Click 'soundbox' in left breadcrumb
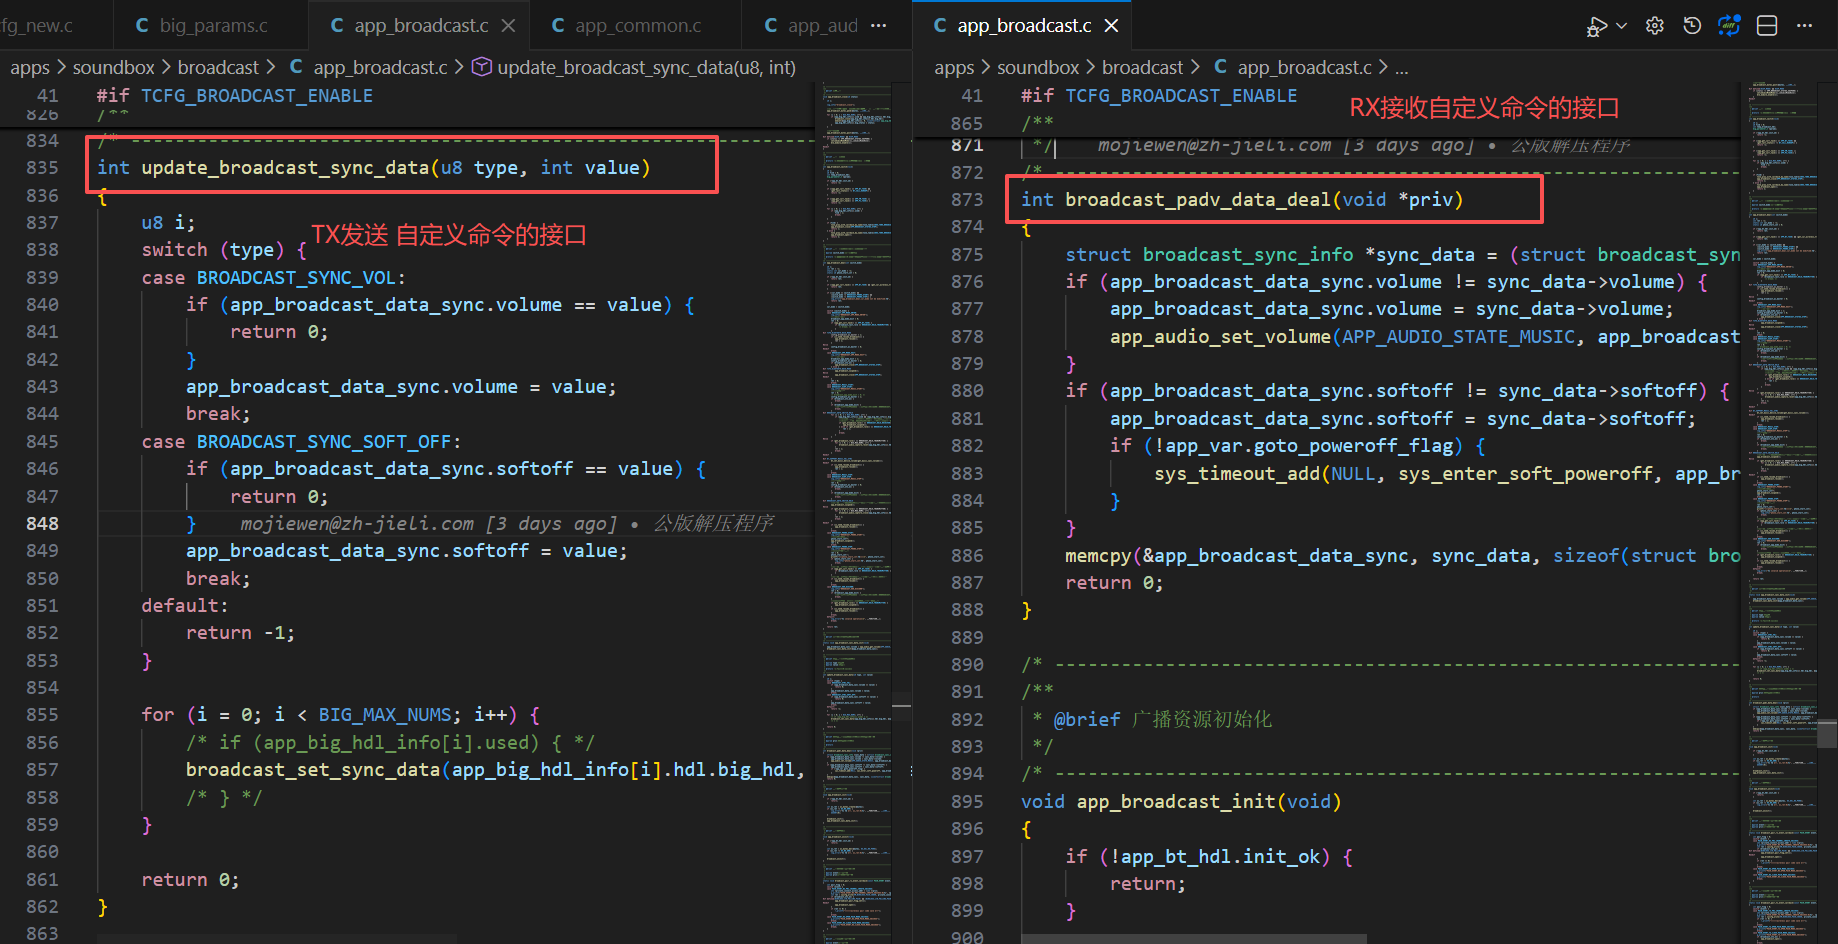The width and height of the screenshot is (1838, 944). (x=113, y=68)
